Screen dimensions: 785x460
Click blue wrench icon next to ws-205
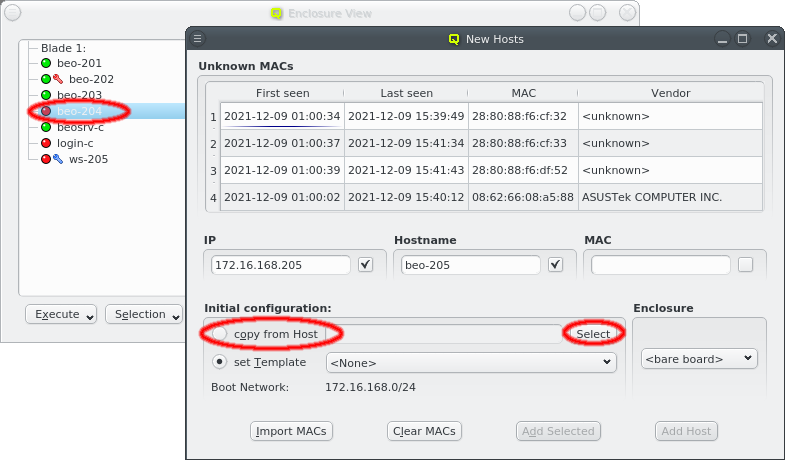pos(58,159)
